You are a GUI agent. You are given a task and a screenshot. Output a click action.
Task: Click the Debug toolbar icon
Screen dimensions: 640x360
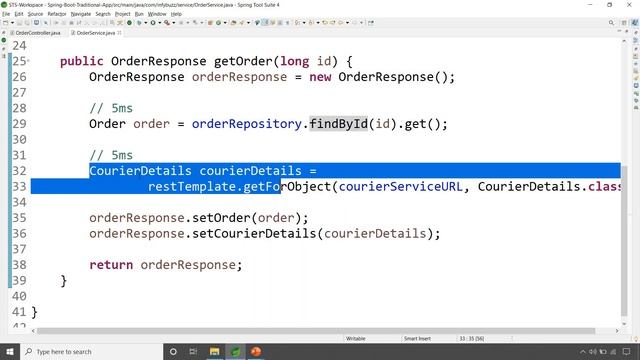coord(139,22)
